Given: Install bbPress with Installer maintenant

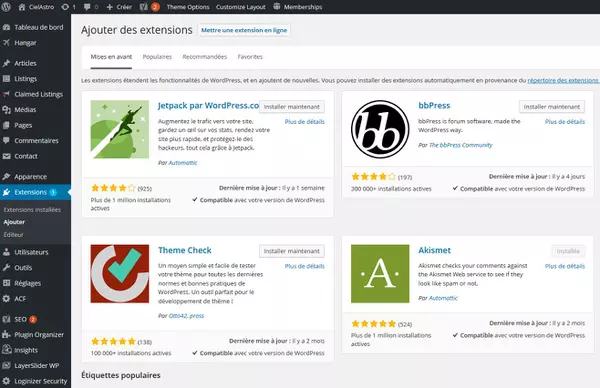Looking at the screenshot, I should coord(552,107).
